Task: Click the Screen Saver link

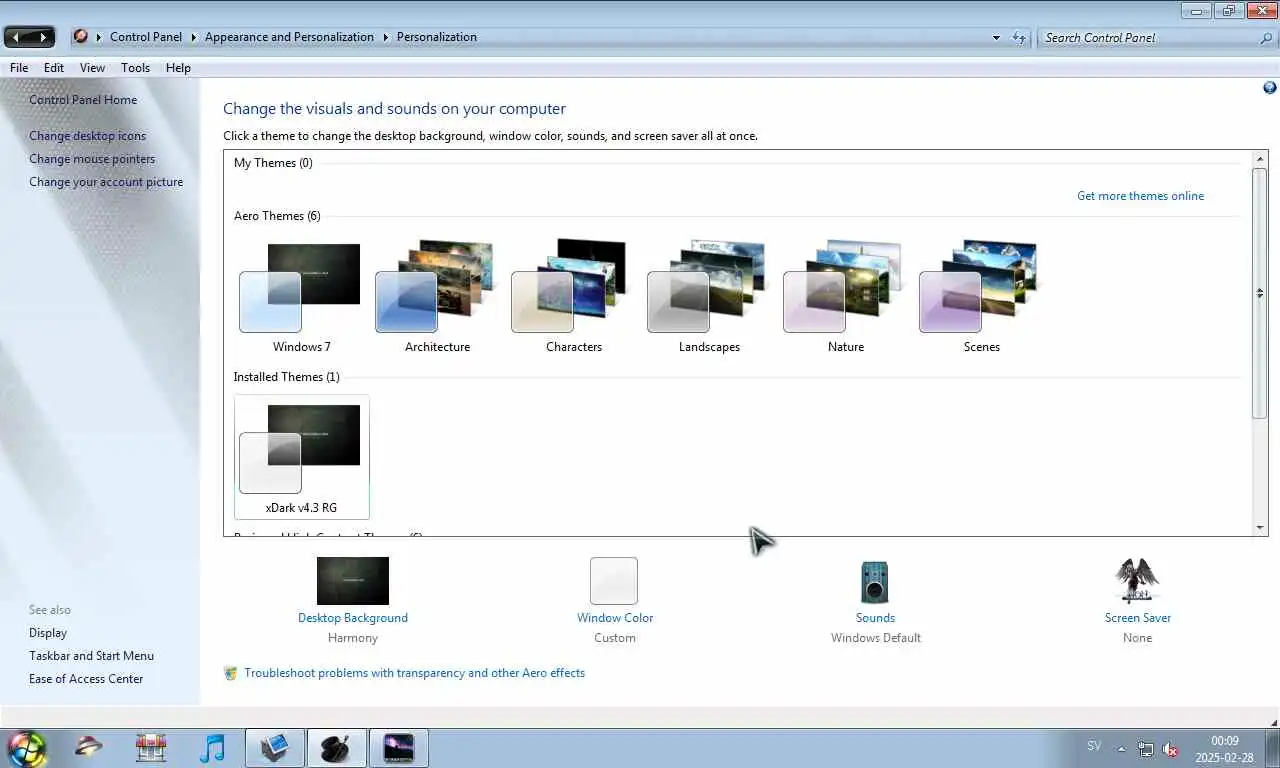Action: [1138, 618]
